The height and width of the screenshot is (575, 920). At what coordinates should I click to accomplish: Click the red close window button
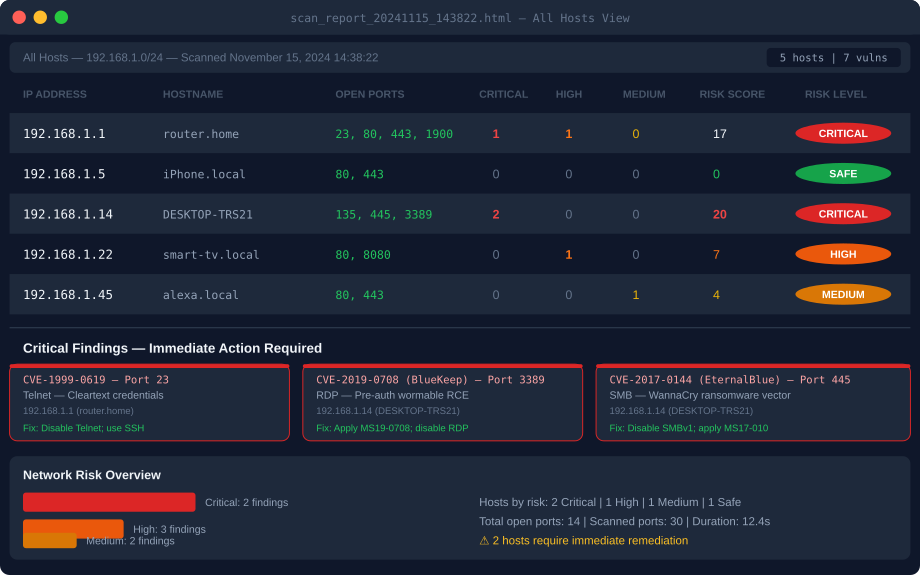[x=19, y=18]
